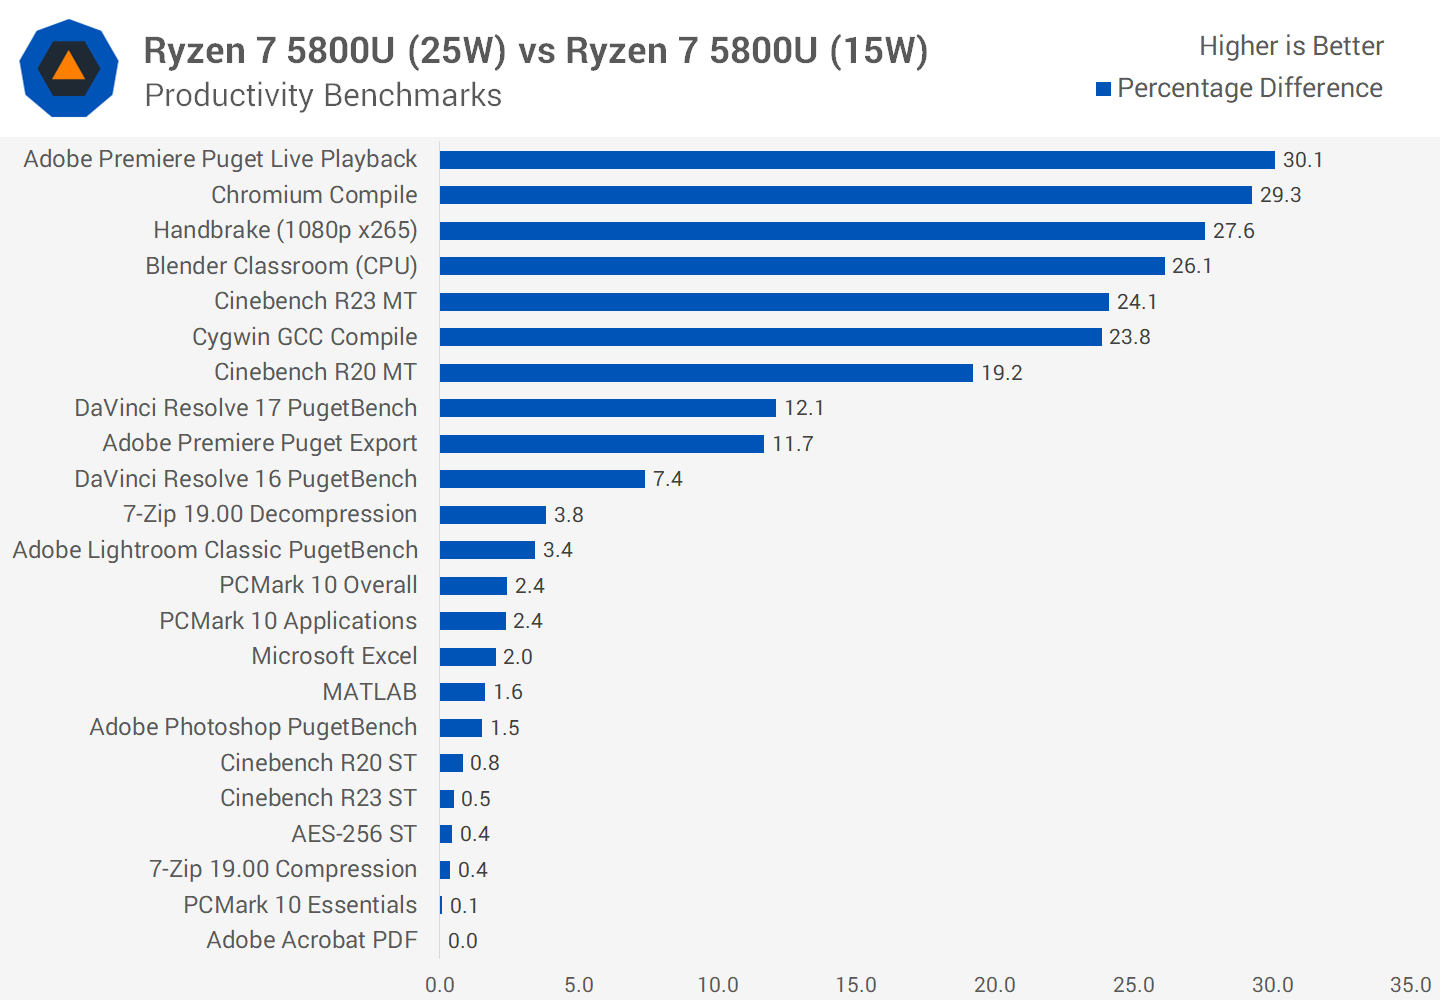Click the value 30.1 data label
This screenshot has height=1000, width=1440.
click(1303, 160)
